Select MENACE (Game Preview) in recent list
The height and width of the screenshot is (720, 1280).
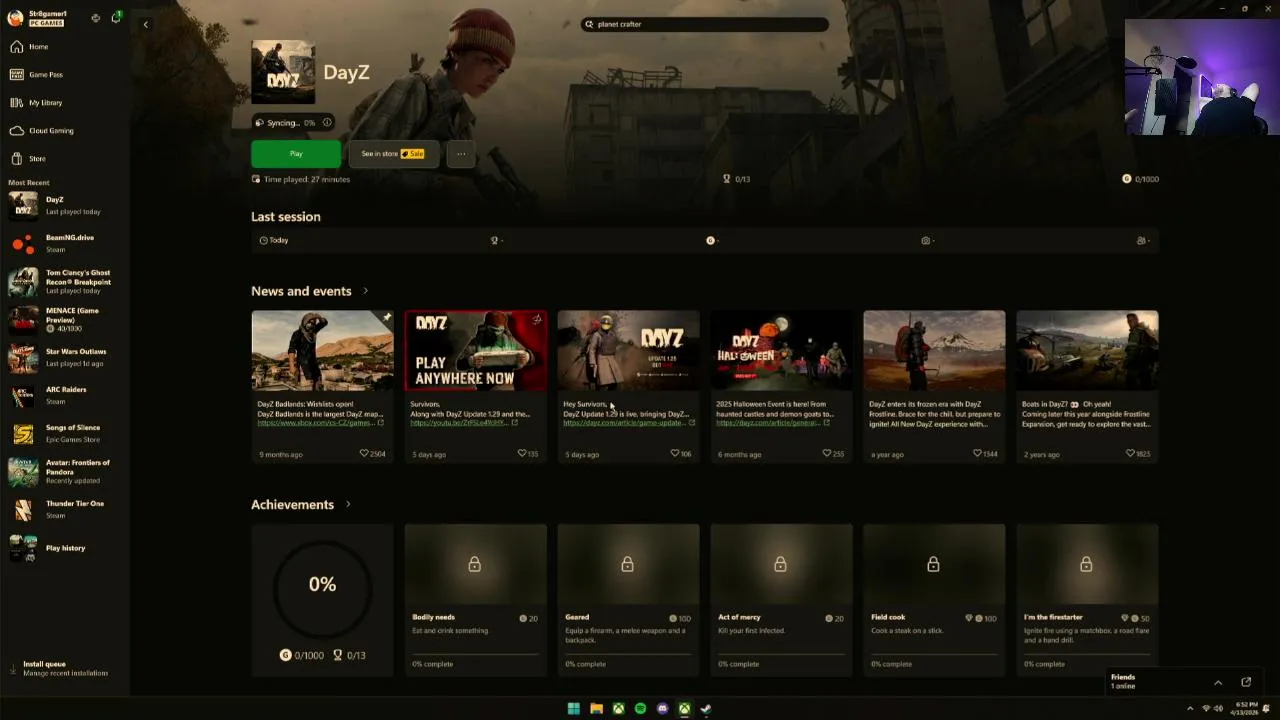pos(65,319)
